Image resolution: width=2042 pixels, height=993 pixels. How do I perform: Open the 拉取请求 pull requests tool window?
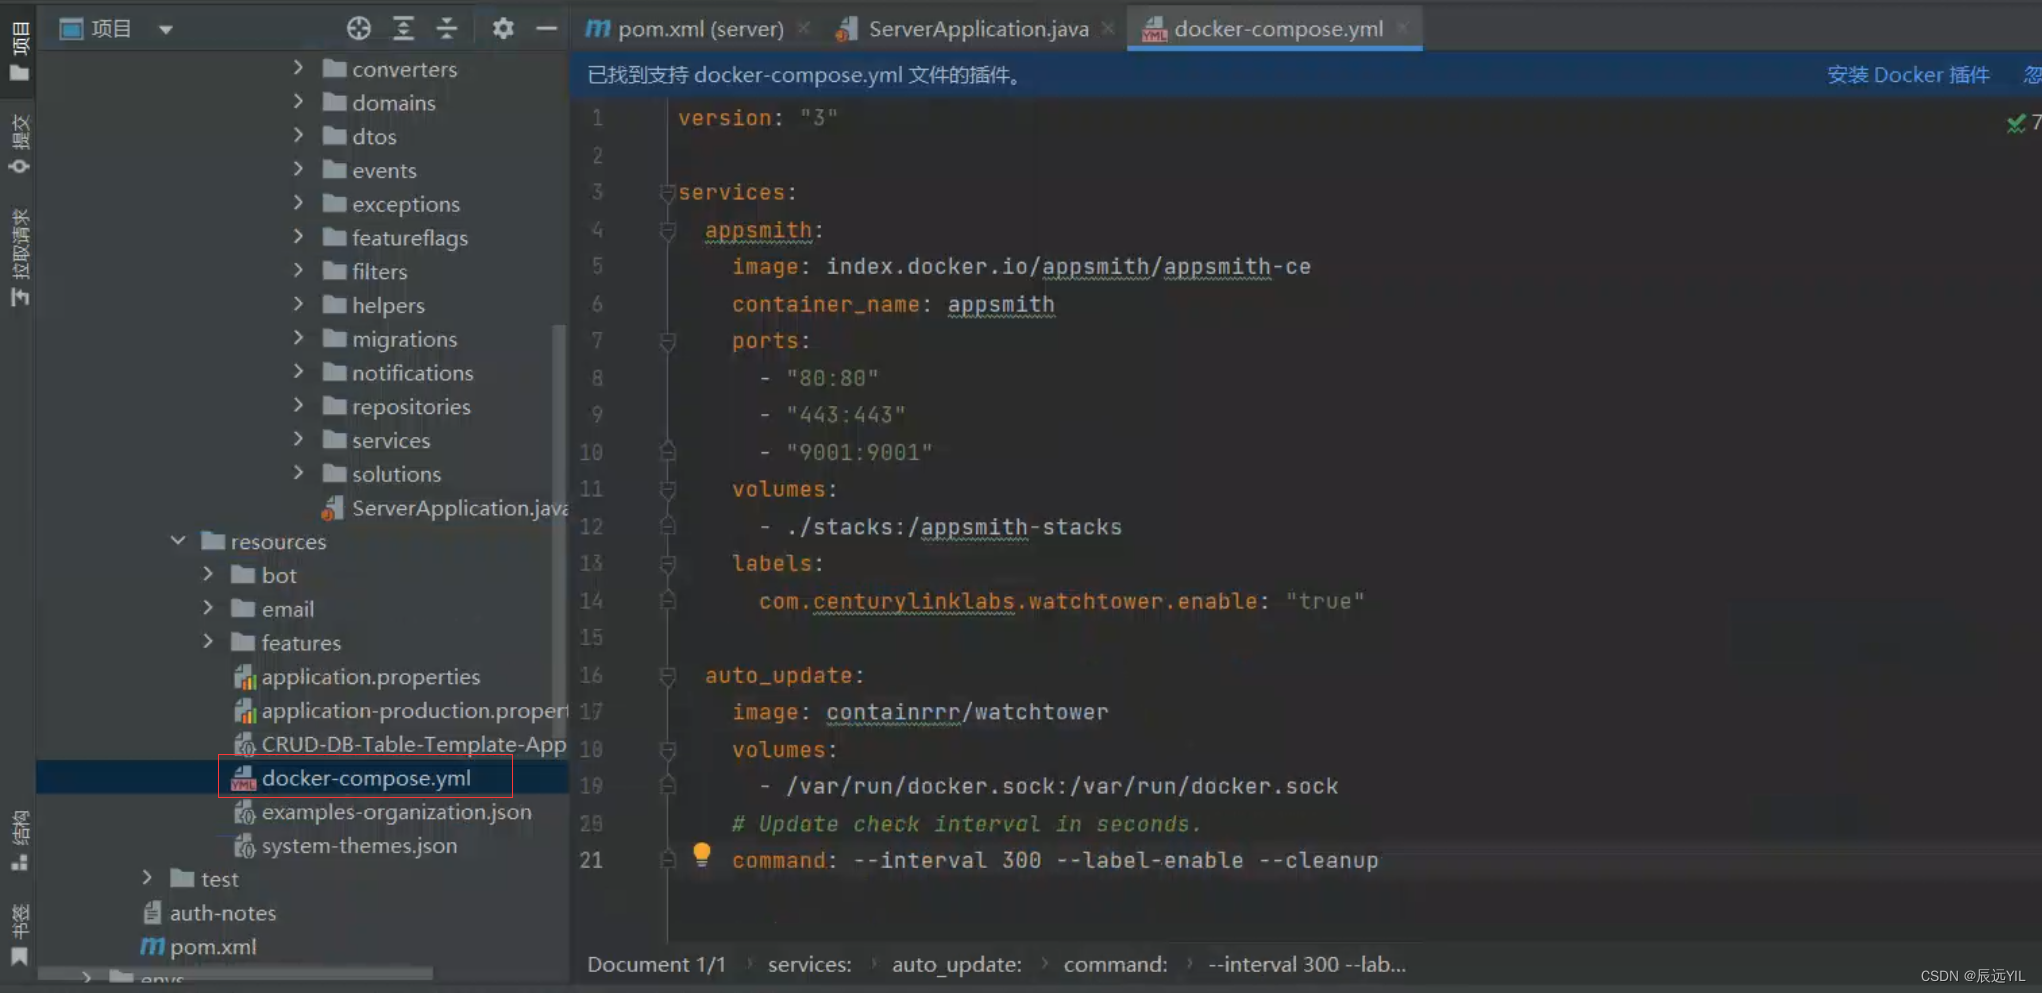coord(18,252)
